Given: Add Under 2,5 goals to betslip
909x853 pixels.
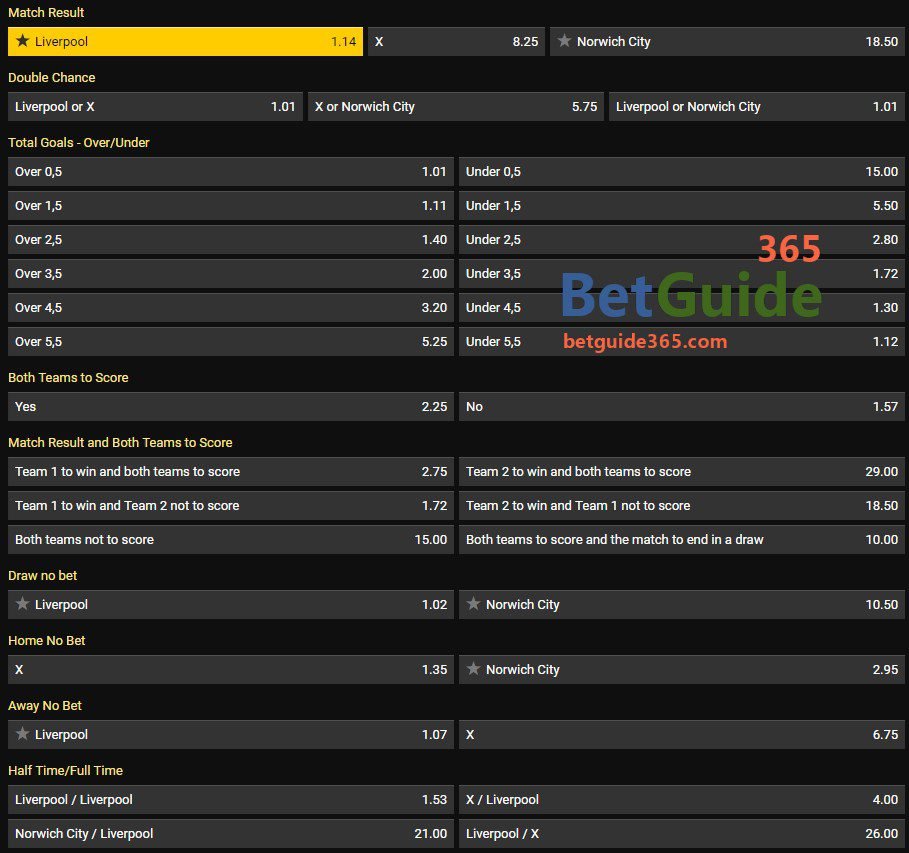Looking at the screenshot, I should point(682,239).
